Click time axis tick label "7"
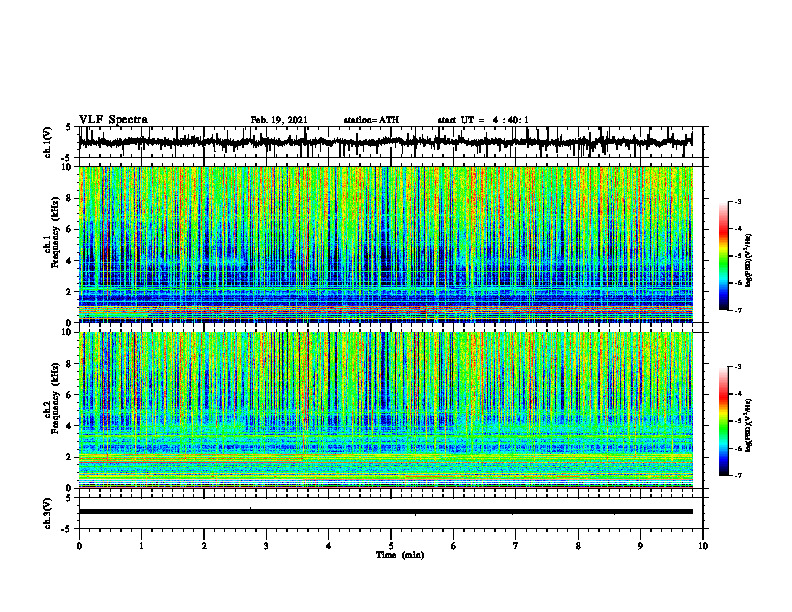792x612 pixels. pos(516,546)
